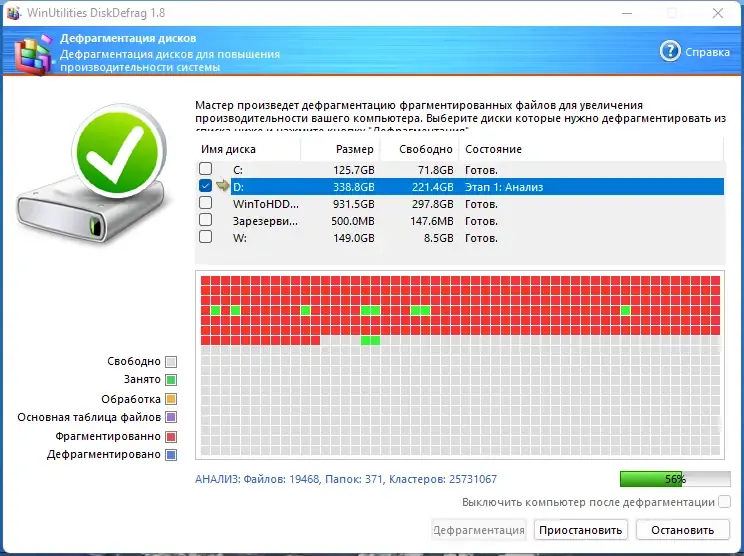Click the 931.5GB size value
This screenshot has height=556, width=744.
click(353, 204)
